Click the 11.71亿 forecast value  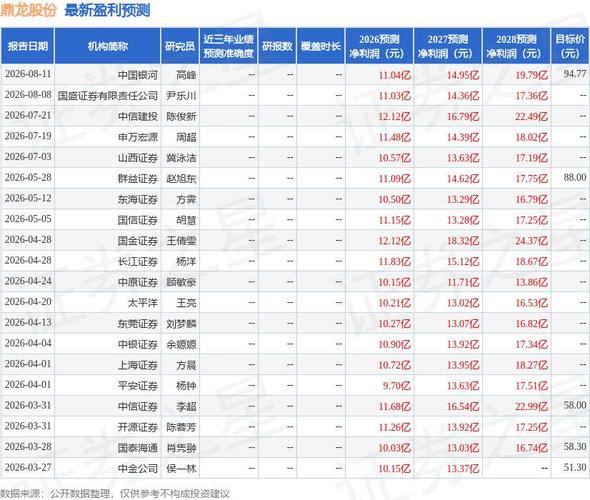point(463,282)
